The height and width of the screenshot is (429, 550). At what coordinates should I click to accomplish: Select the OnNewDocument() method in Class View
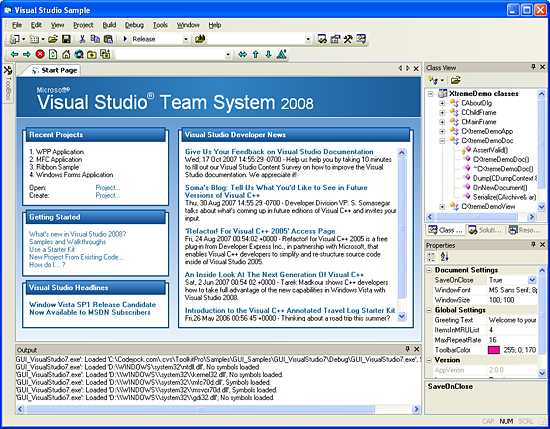pyautogui.click(x=499, y=188)
